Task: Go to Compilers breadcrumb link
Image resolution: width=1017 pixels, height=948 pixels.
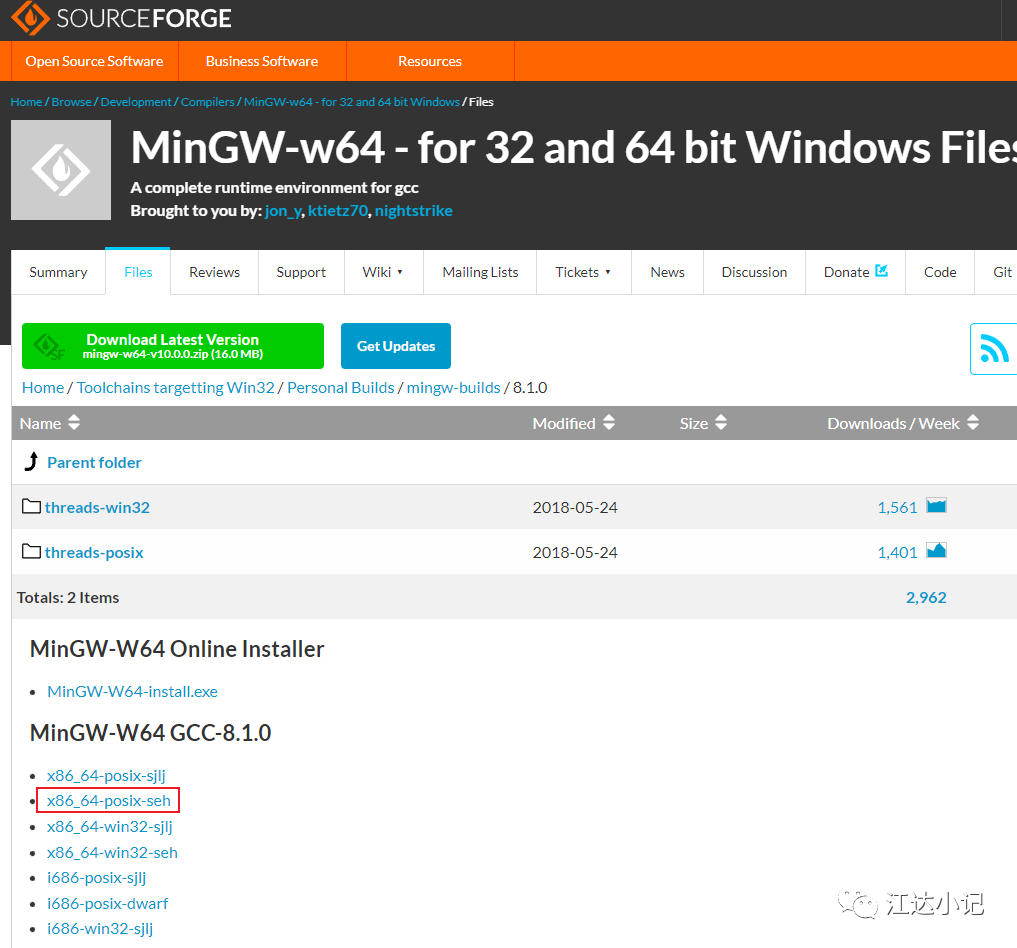Action: 208,102
